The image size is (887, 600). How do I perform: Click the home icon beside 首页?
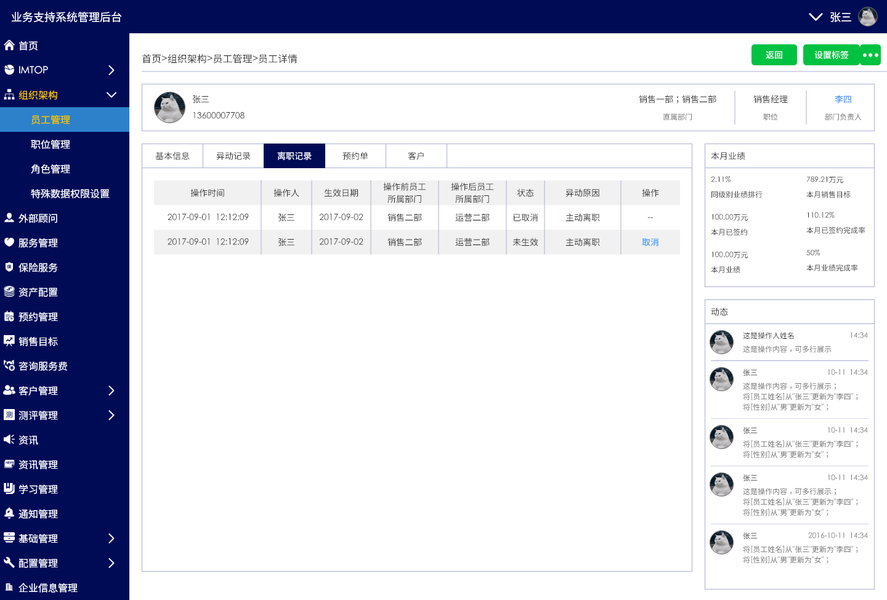[x=9, y=45]
